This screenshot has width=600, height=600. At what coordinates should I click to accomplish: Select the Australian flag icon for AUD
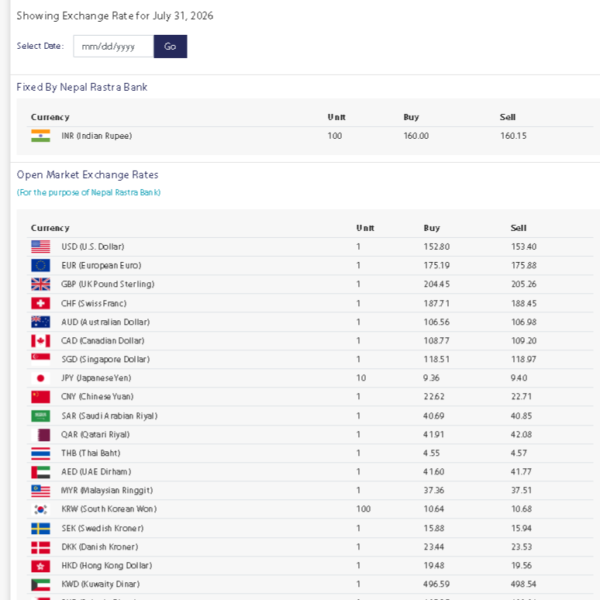point(41,322)
